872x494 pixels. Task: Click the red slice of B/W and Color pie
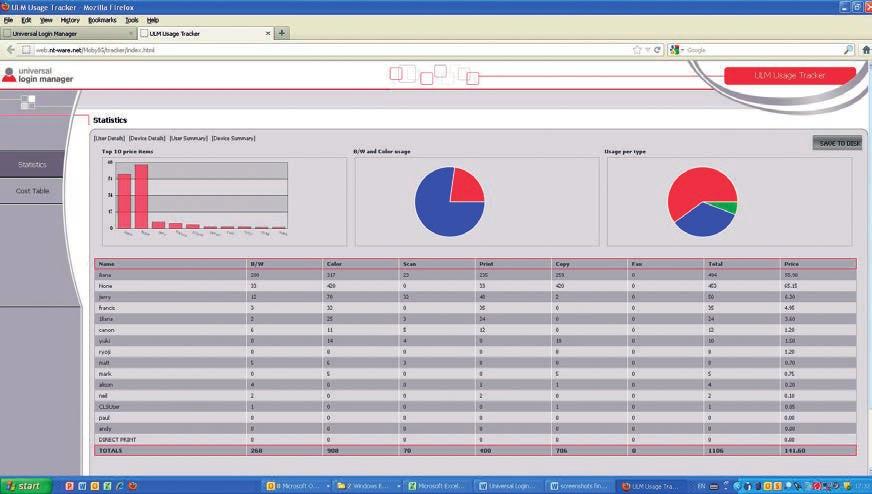point(466,186)
